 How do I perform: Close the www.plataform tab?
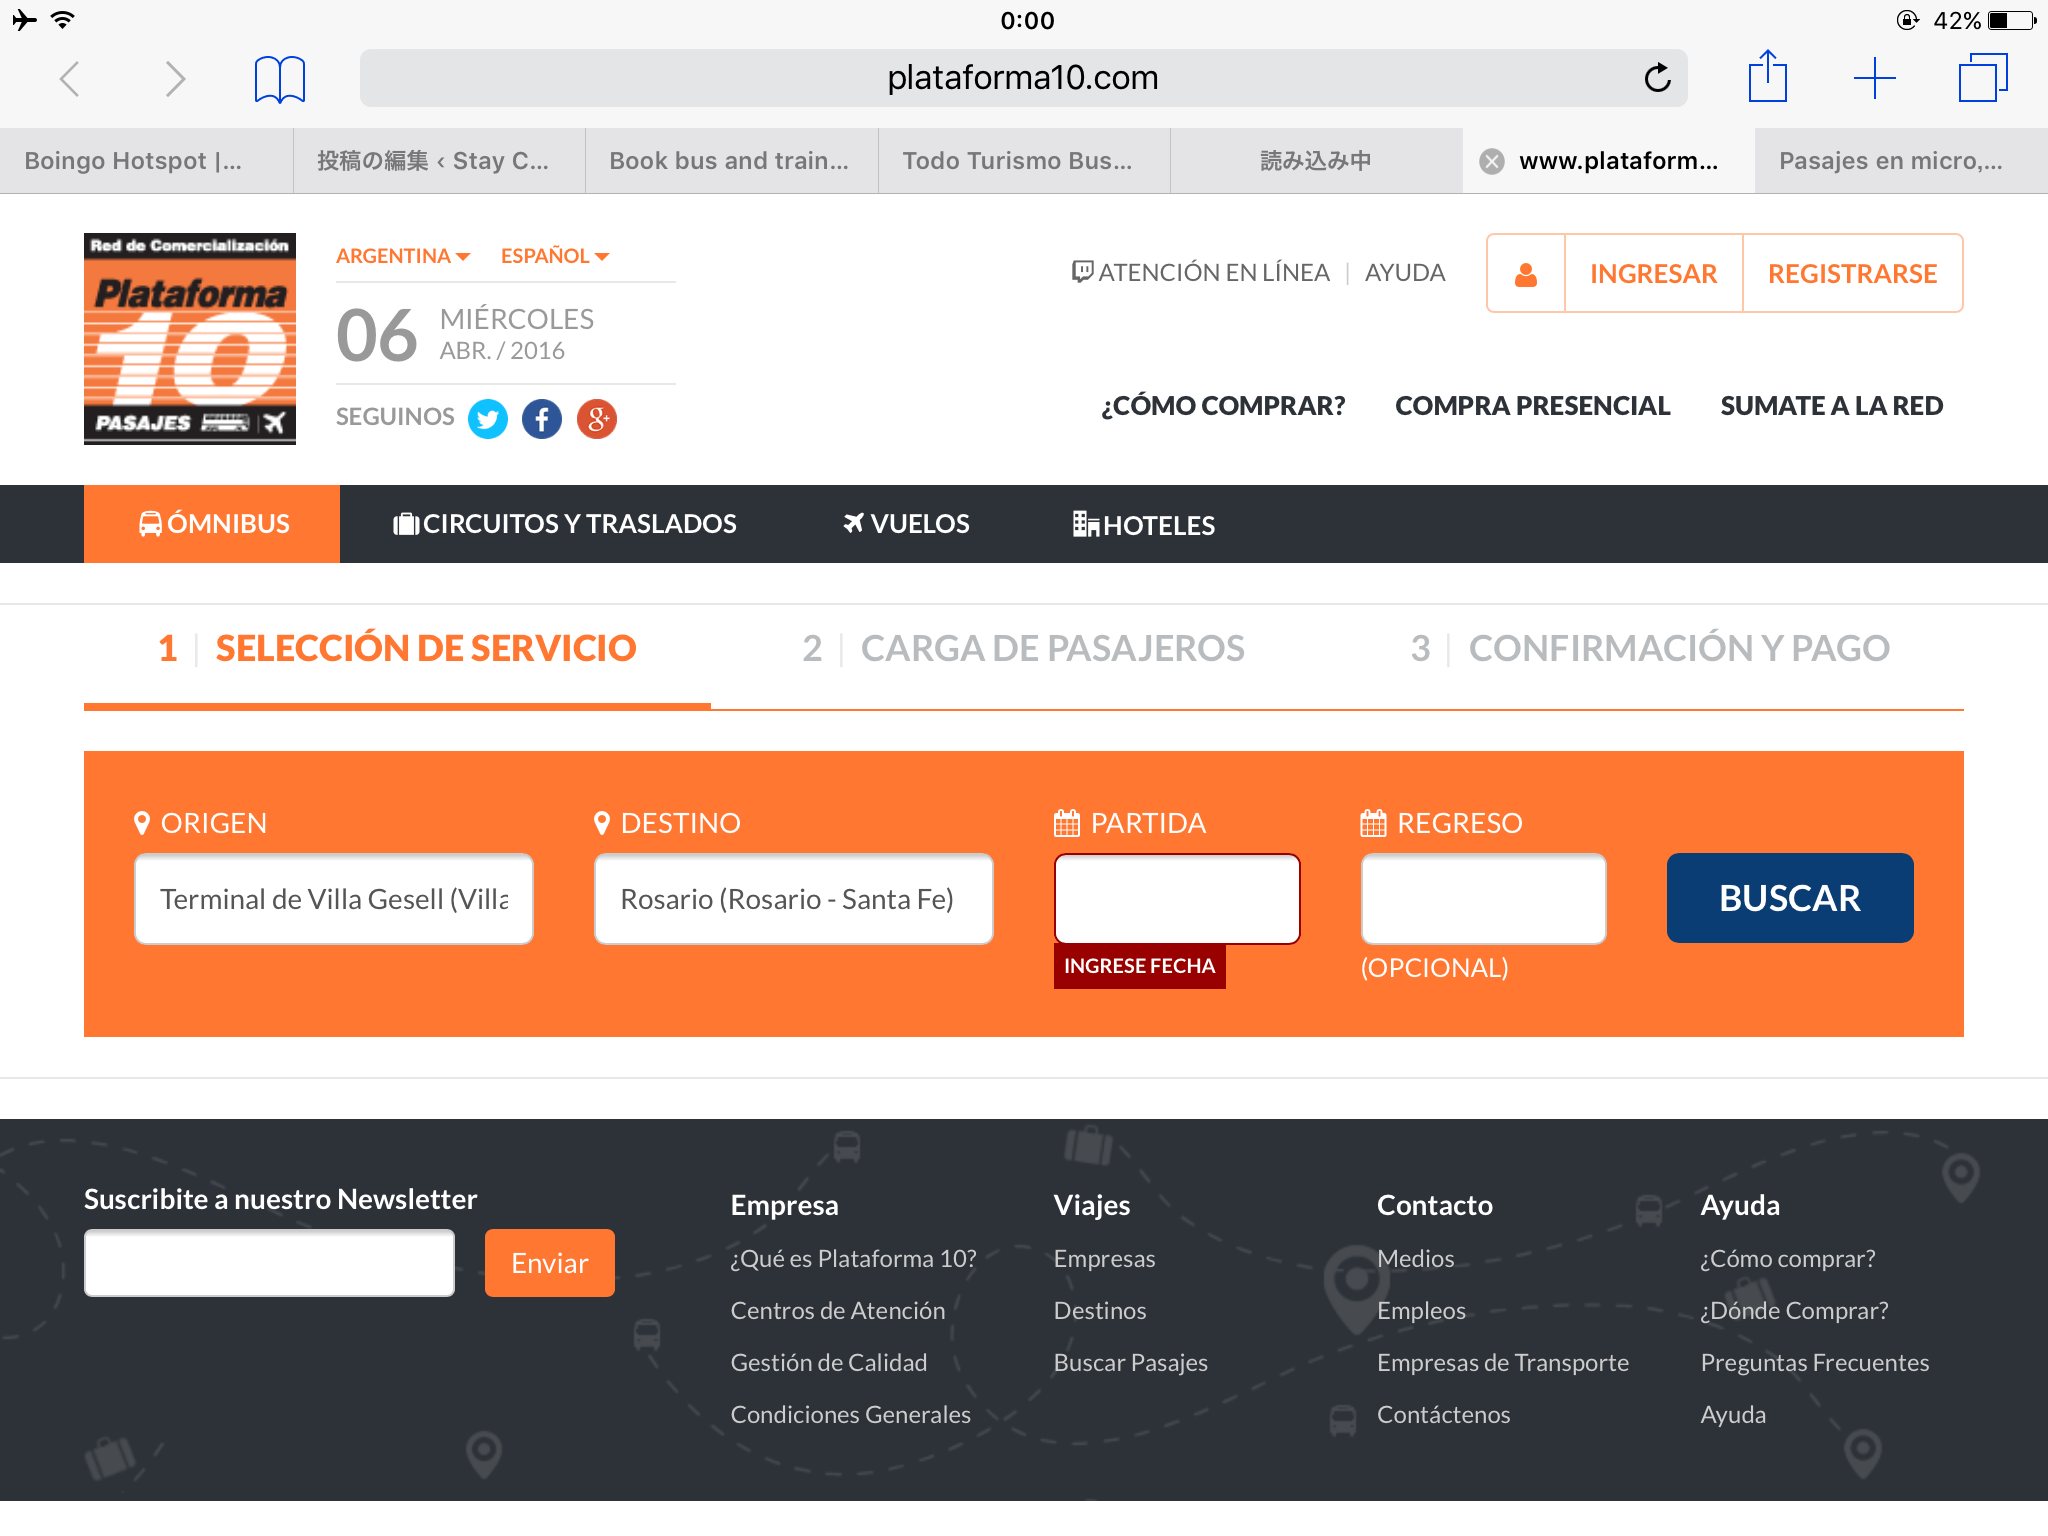click(x=1492, y=161)
